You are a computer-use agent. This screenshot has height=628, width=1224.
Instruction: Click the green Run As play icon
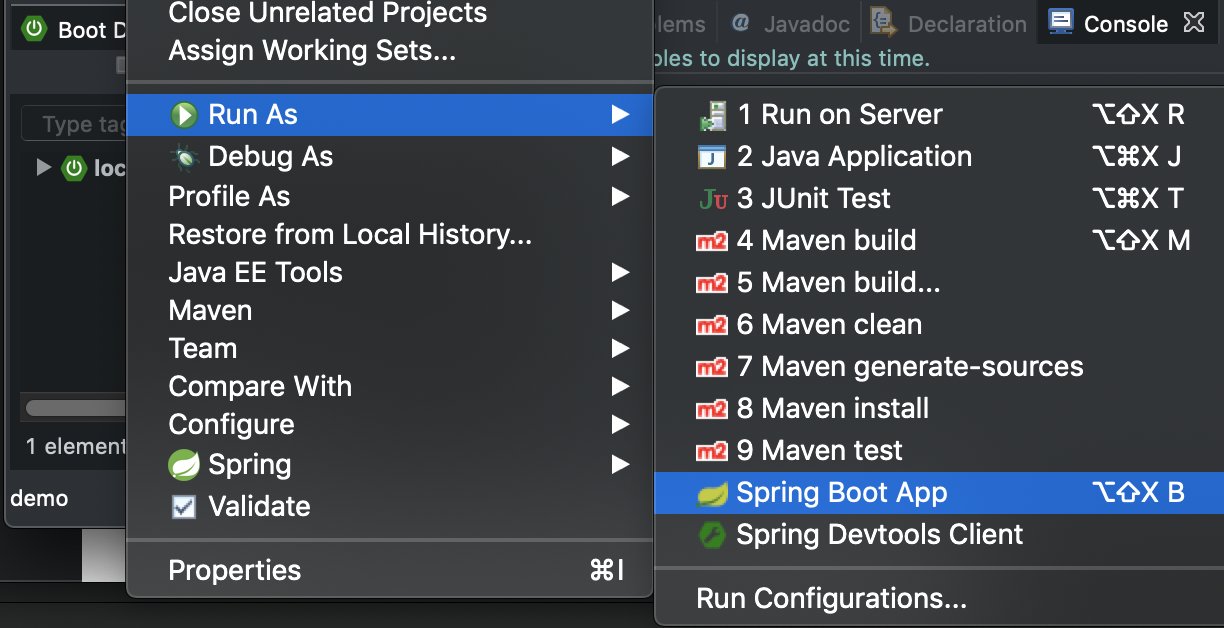(x=183, y=115)
